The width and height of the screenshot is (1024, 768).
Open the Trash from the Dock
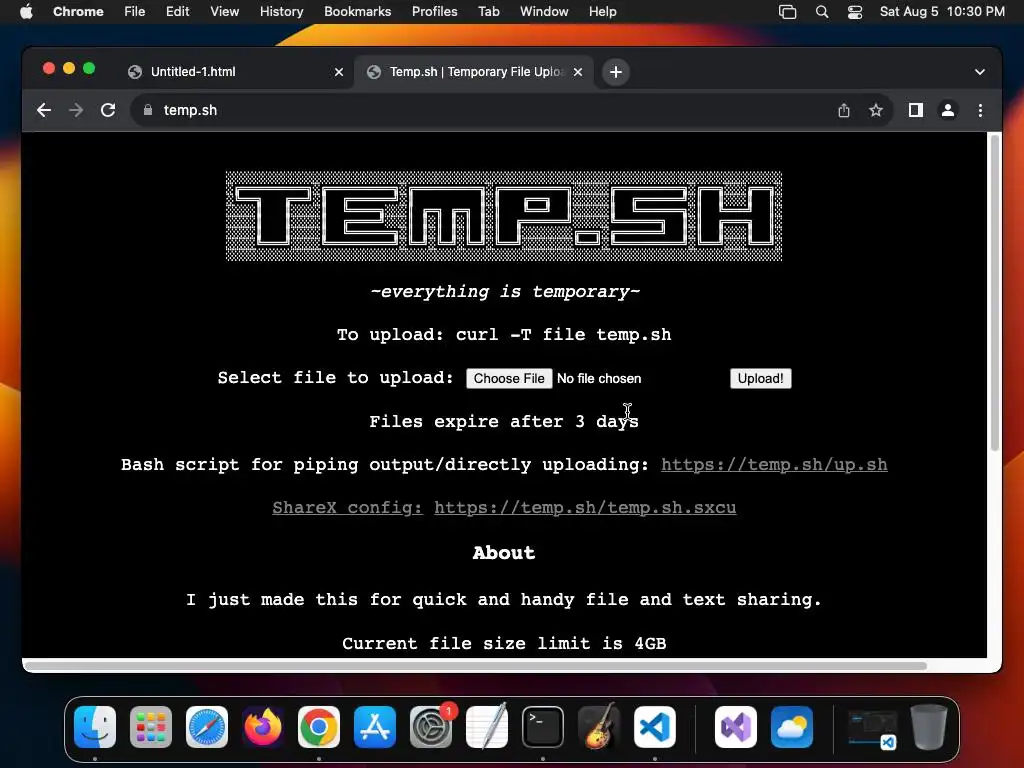[929, 727]
